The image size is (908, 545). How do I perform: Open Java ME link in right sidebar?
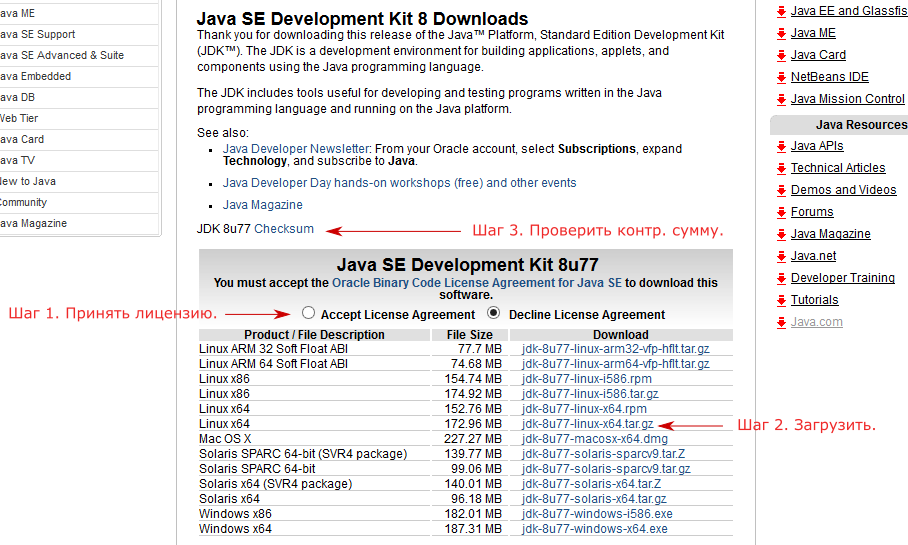813,33
